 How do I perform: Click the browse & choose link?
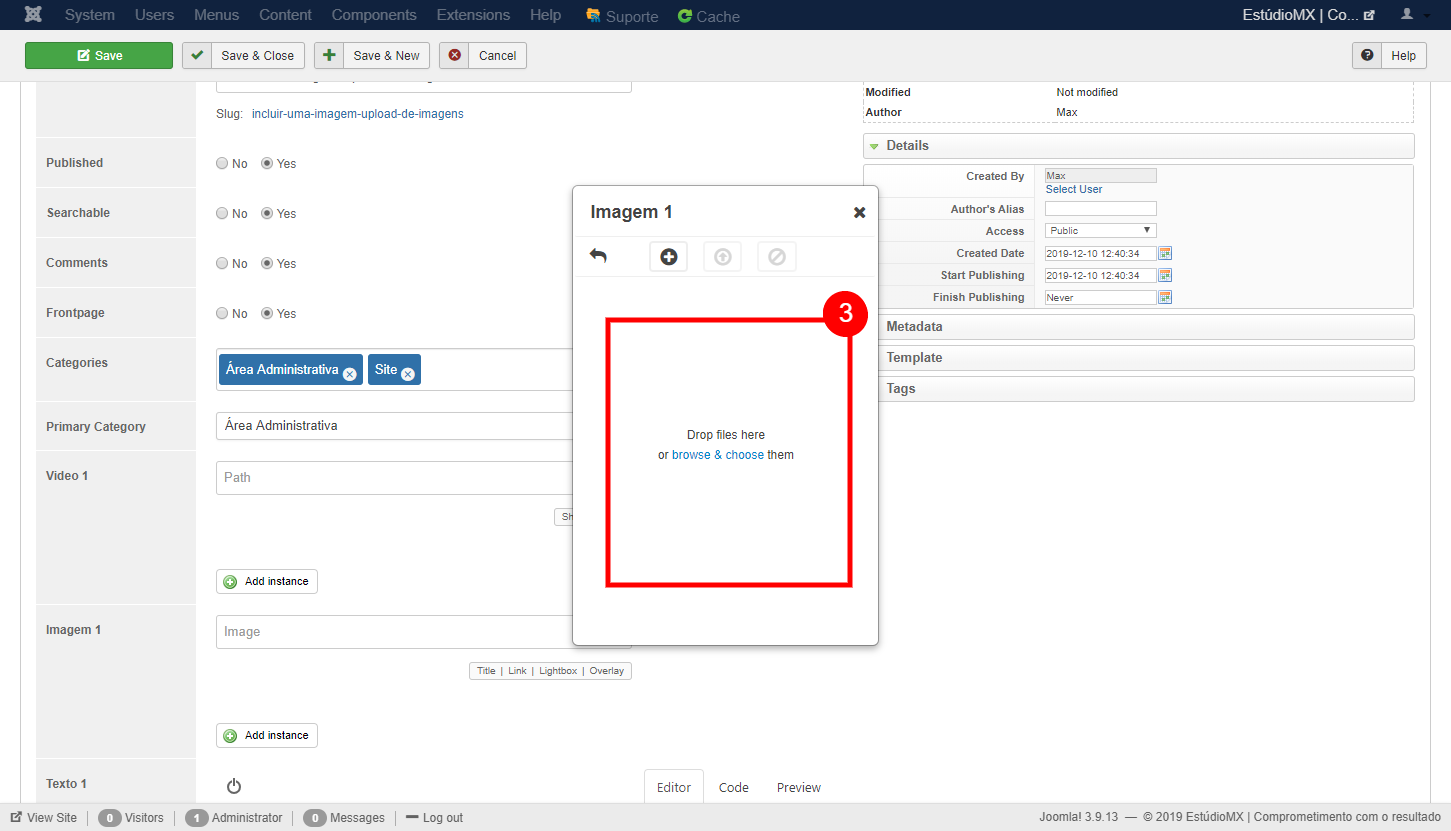[x=717, y=455]
